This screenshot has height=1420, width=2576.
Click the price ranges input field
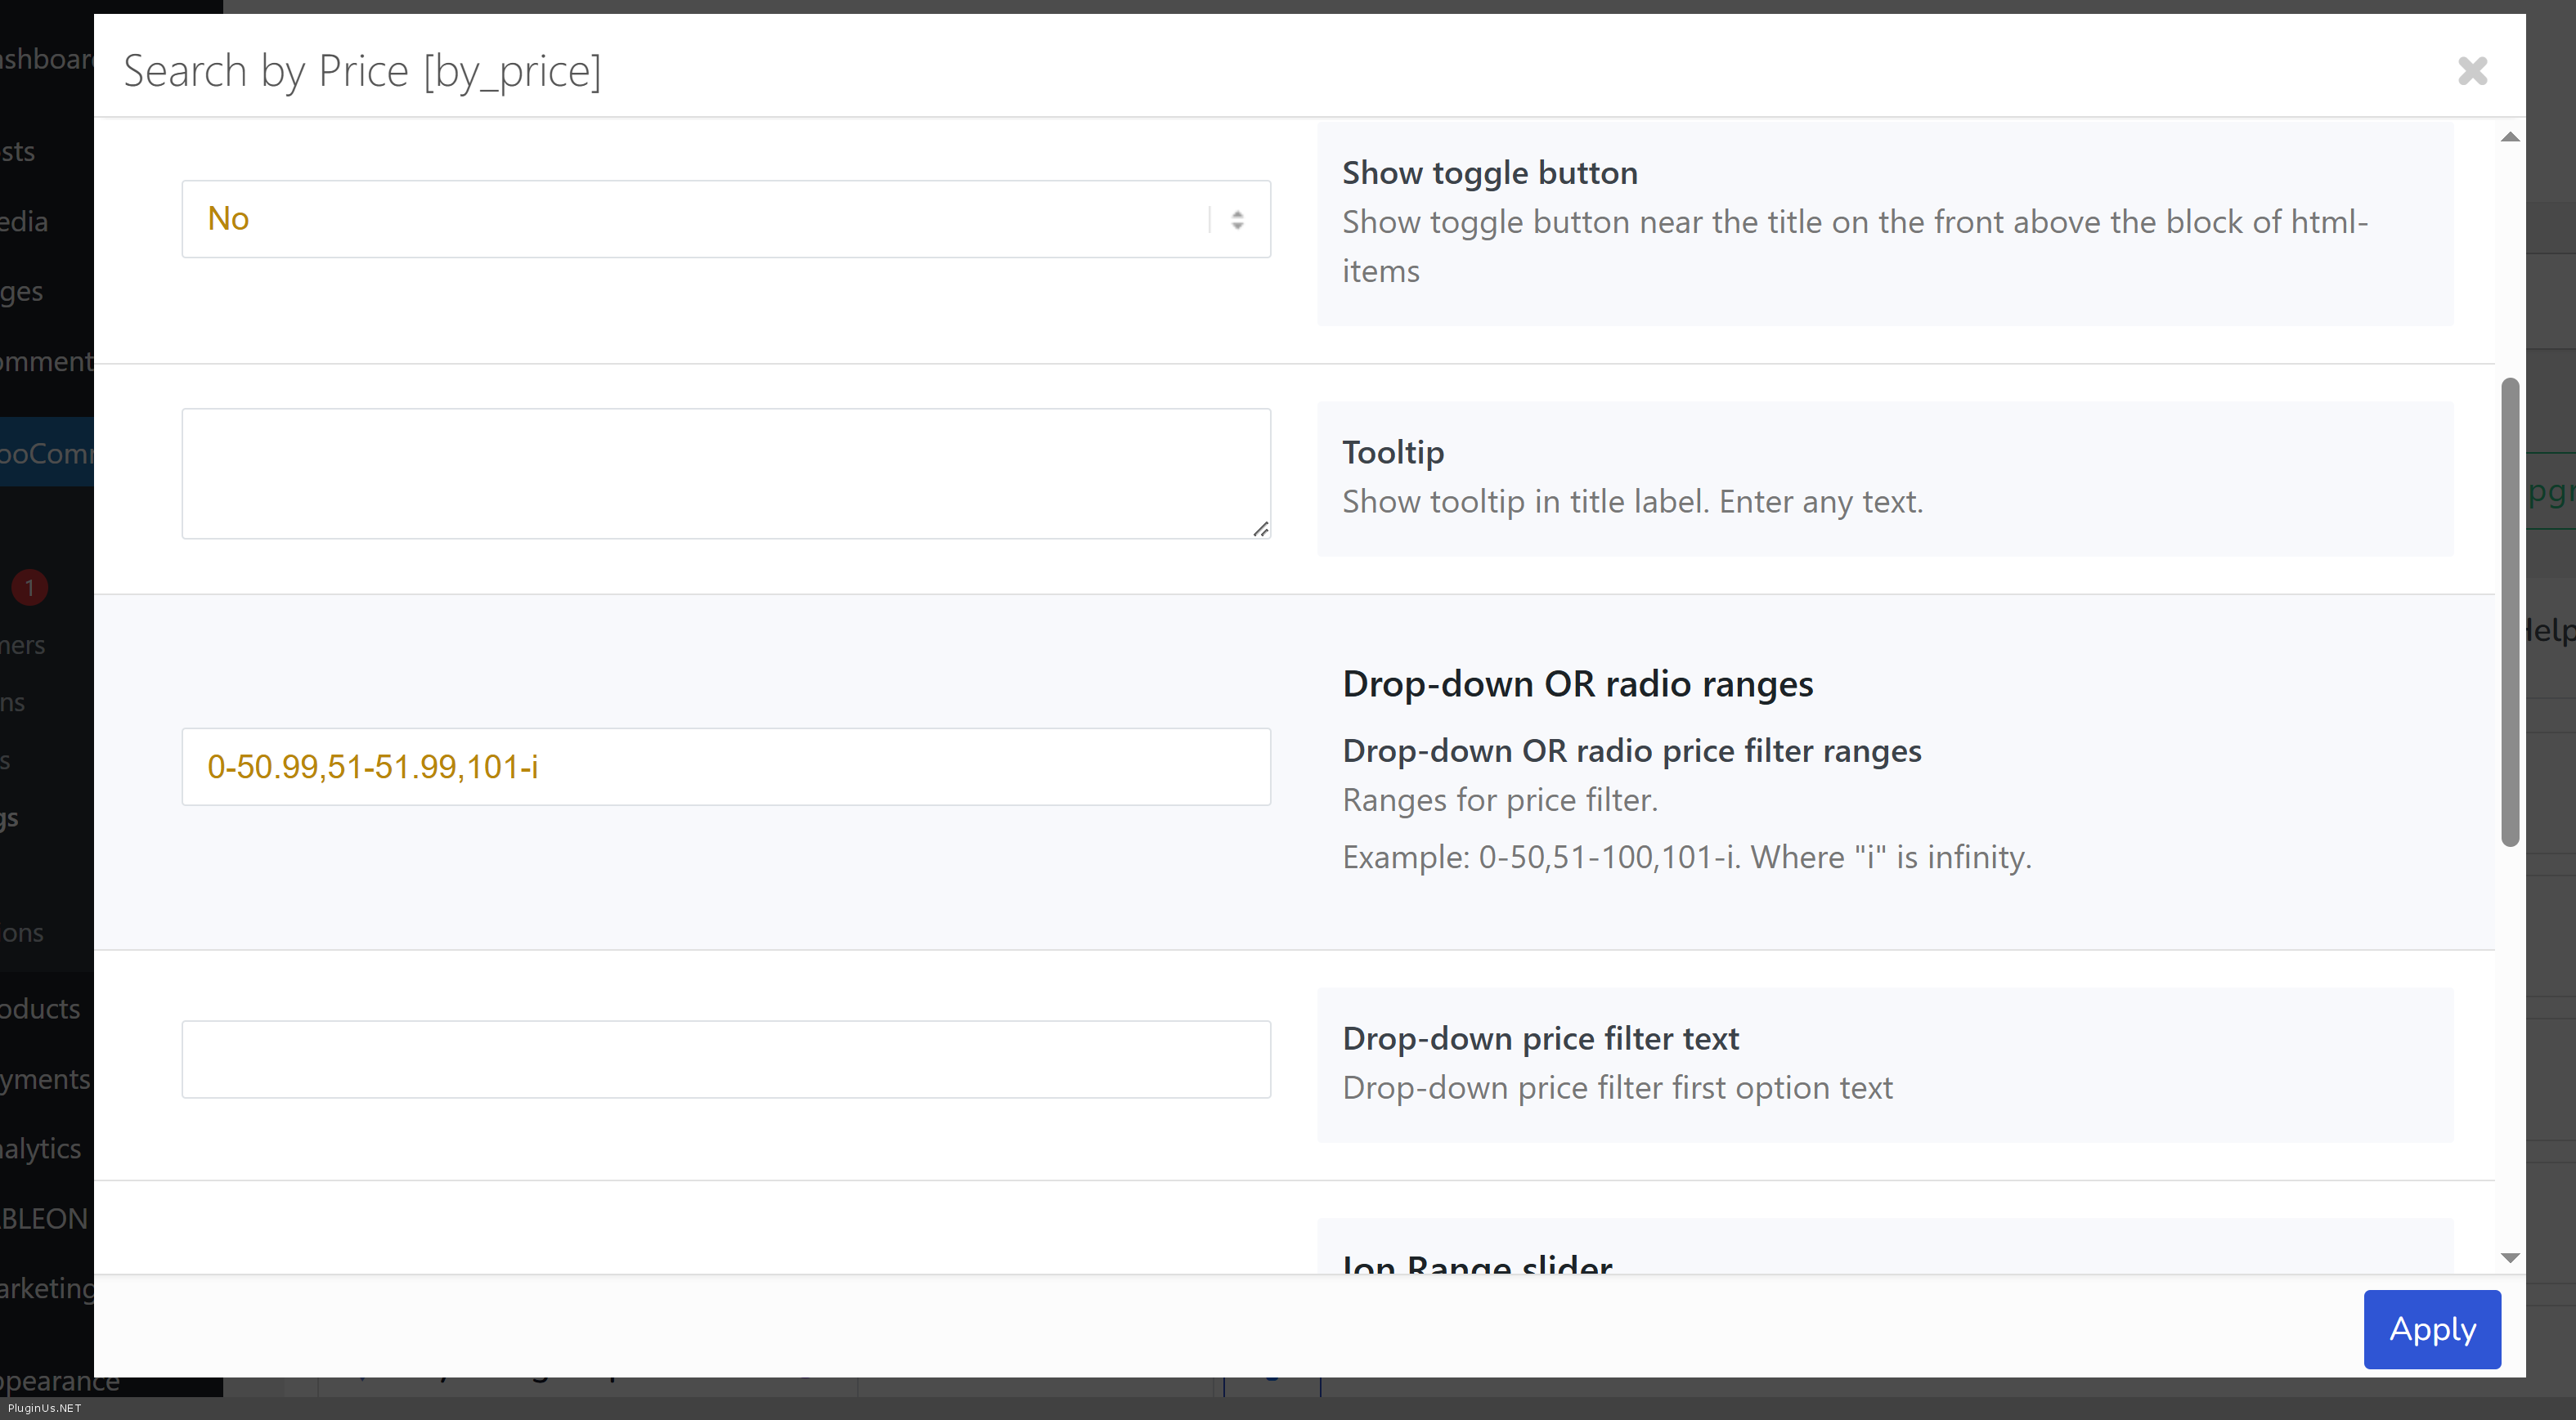(x=725, y=767)
